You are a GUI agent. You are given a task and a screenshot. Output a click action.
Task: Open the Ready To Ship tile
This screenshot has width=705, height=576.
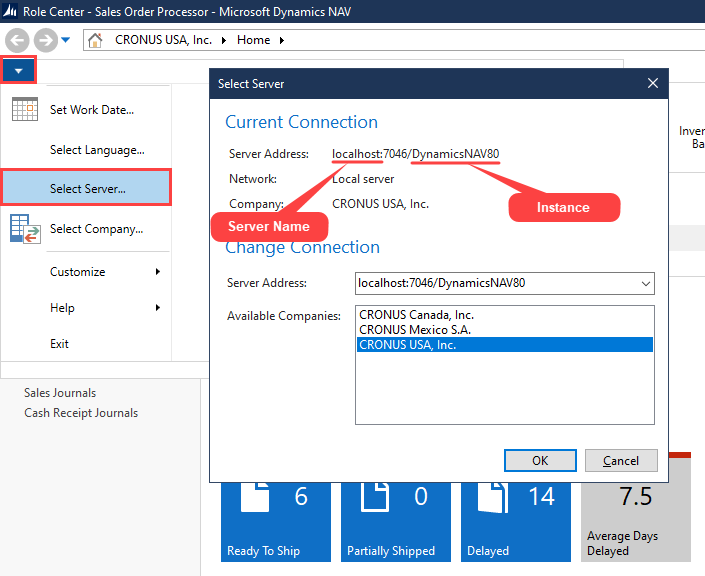276,522
